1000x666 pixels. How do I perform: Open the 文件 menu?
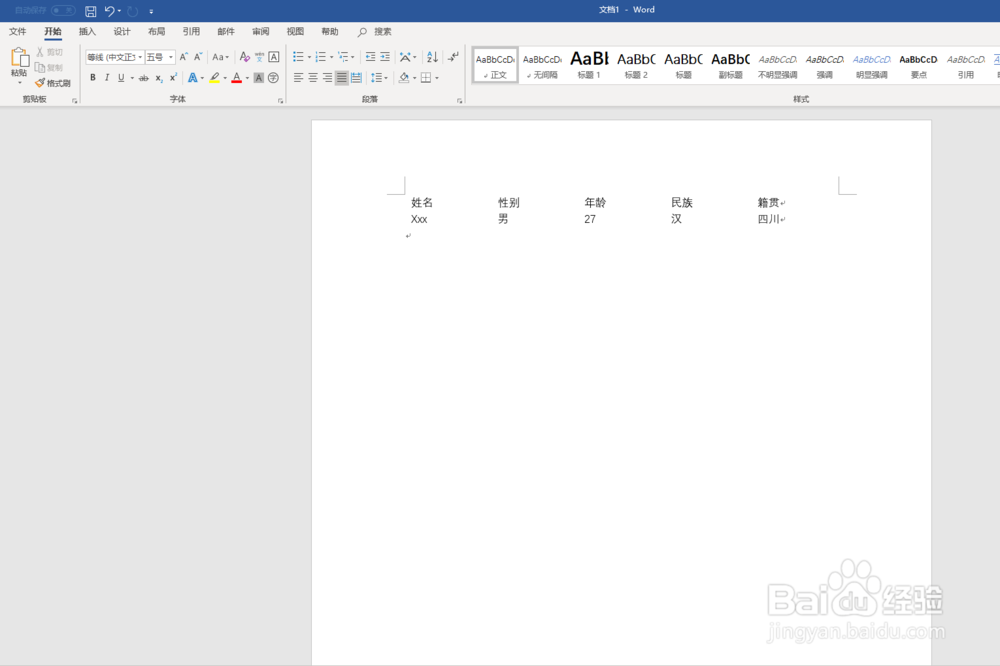coord(17,31)
